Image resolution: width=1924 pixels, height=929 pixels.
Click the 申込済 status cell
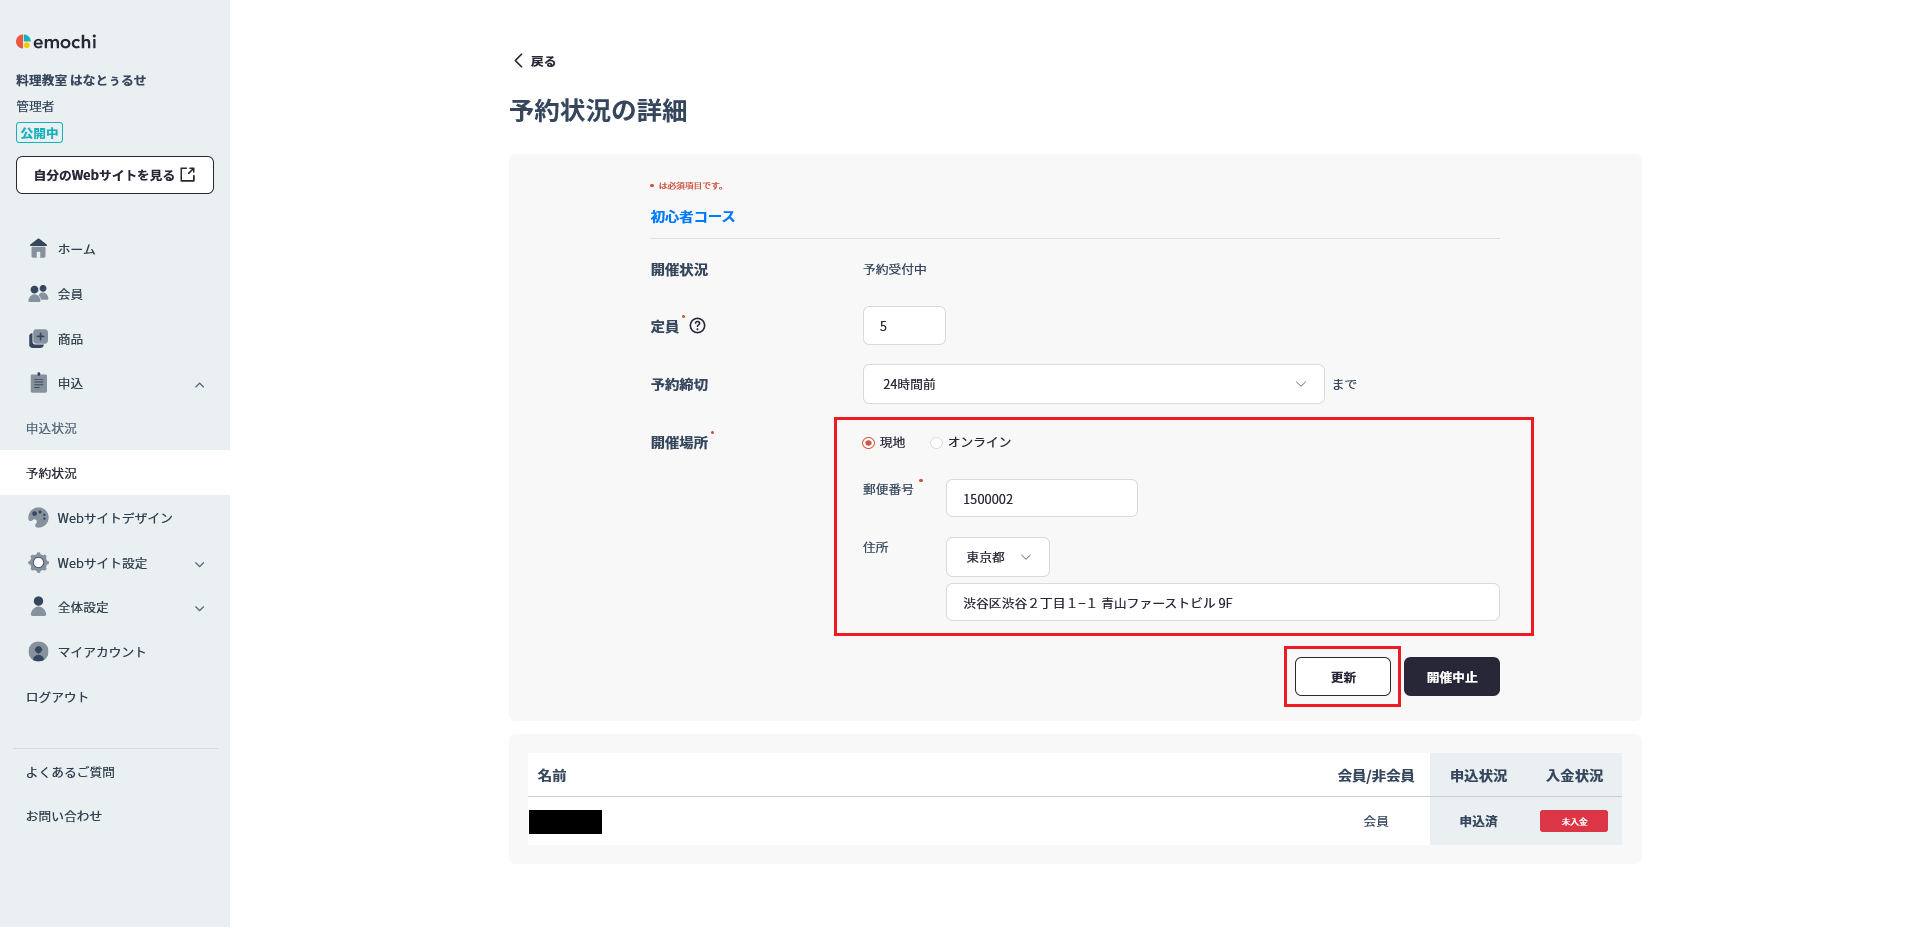tap(1478, 821)
